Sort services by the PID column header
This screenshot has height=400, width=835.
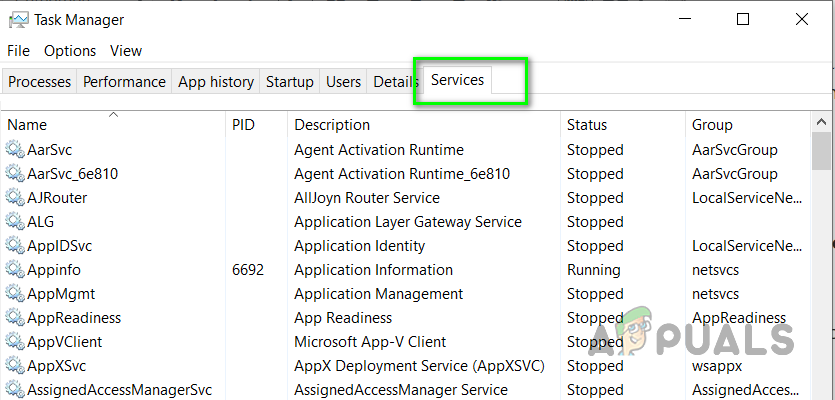tap(243, 125)
